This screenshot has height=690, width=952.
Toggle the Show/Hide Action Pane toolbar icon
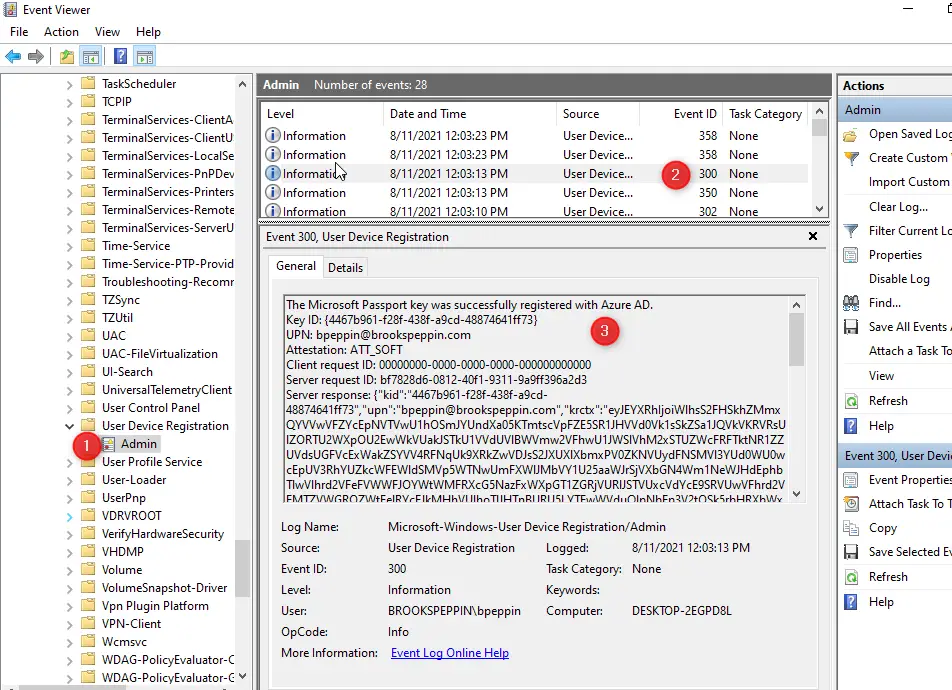(x=145, y=57)
